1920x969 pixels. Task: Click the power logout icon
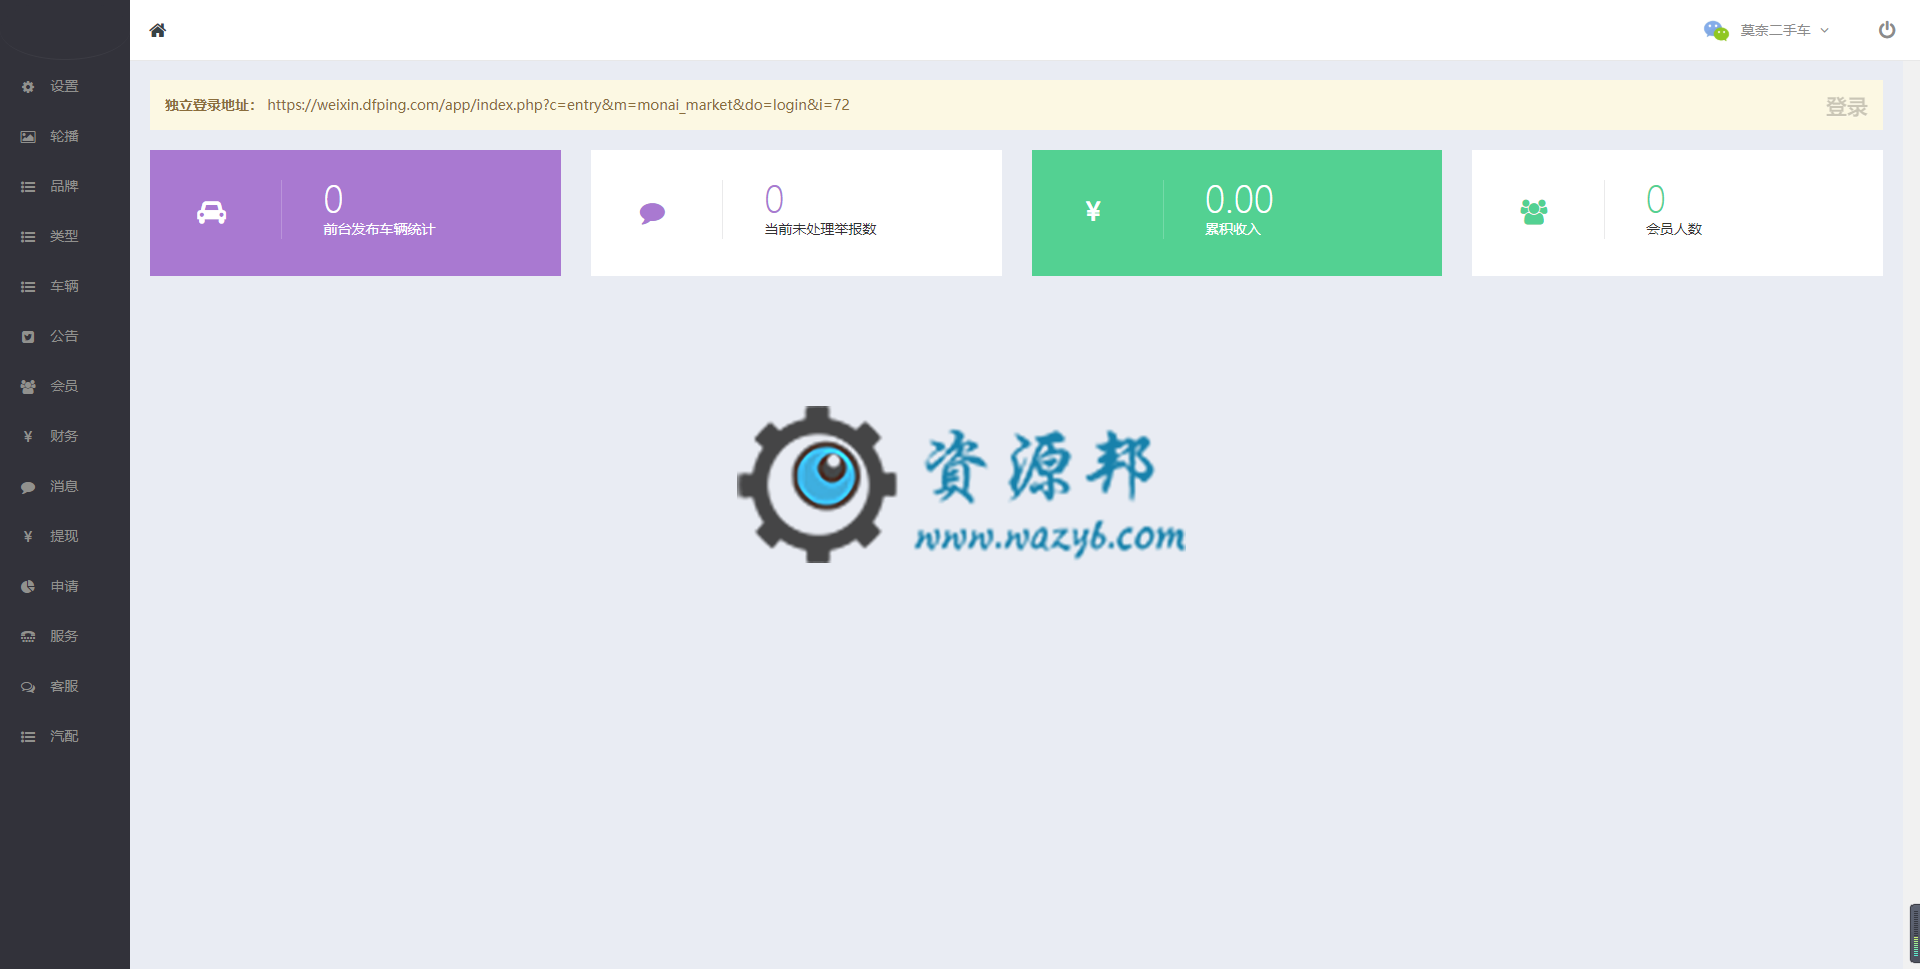click(x=1887, y=30)
